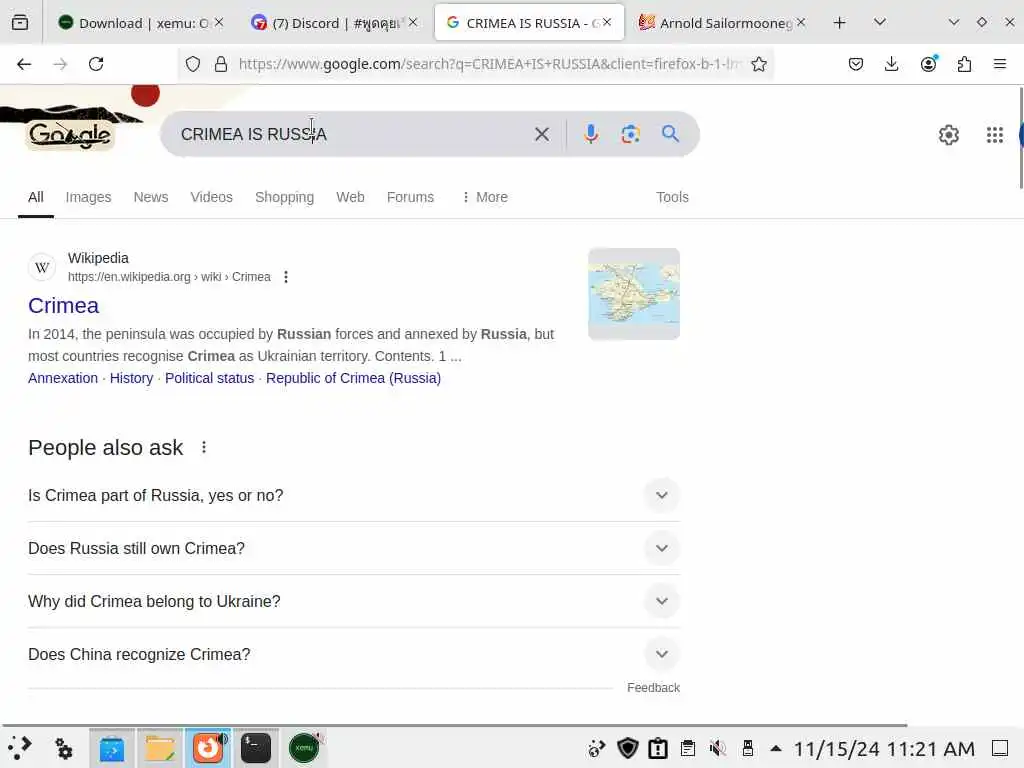
Task: Open the Firefox account icon
Action: click(x=928, y=64)
